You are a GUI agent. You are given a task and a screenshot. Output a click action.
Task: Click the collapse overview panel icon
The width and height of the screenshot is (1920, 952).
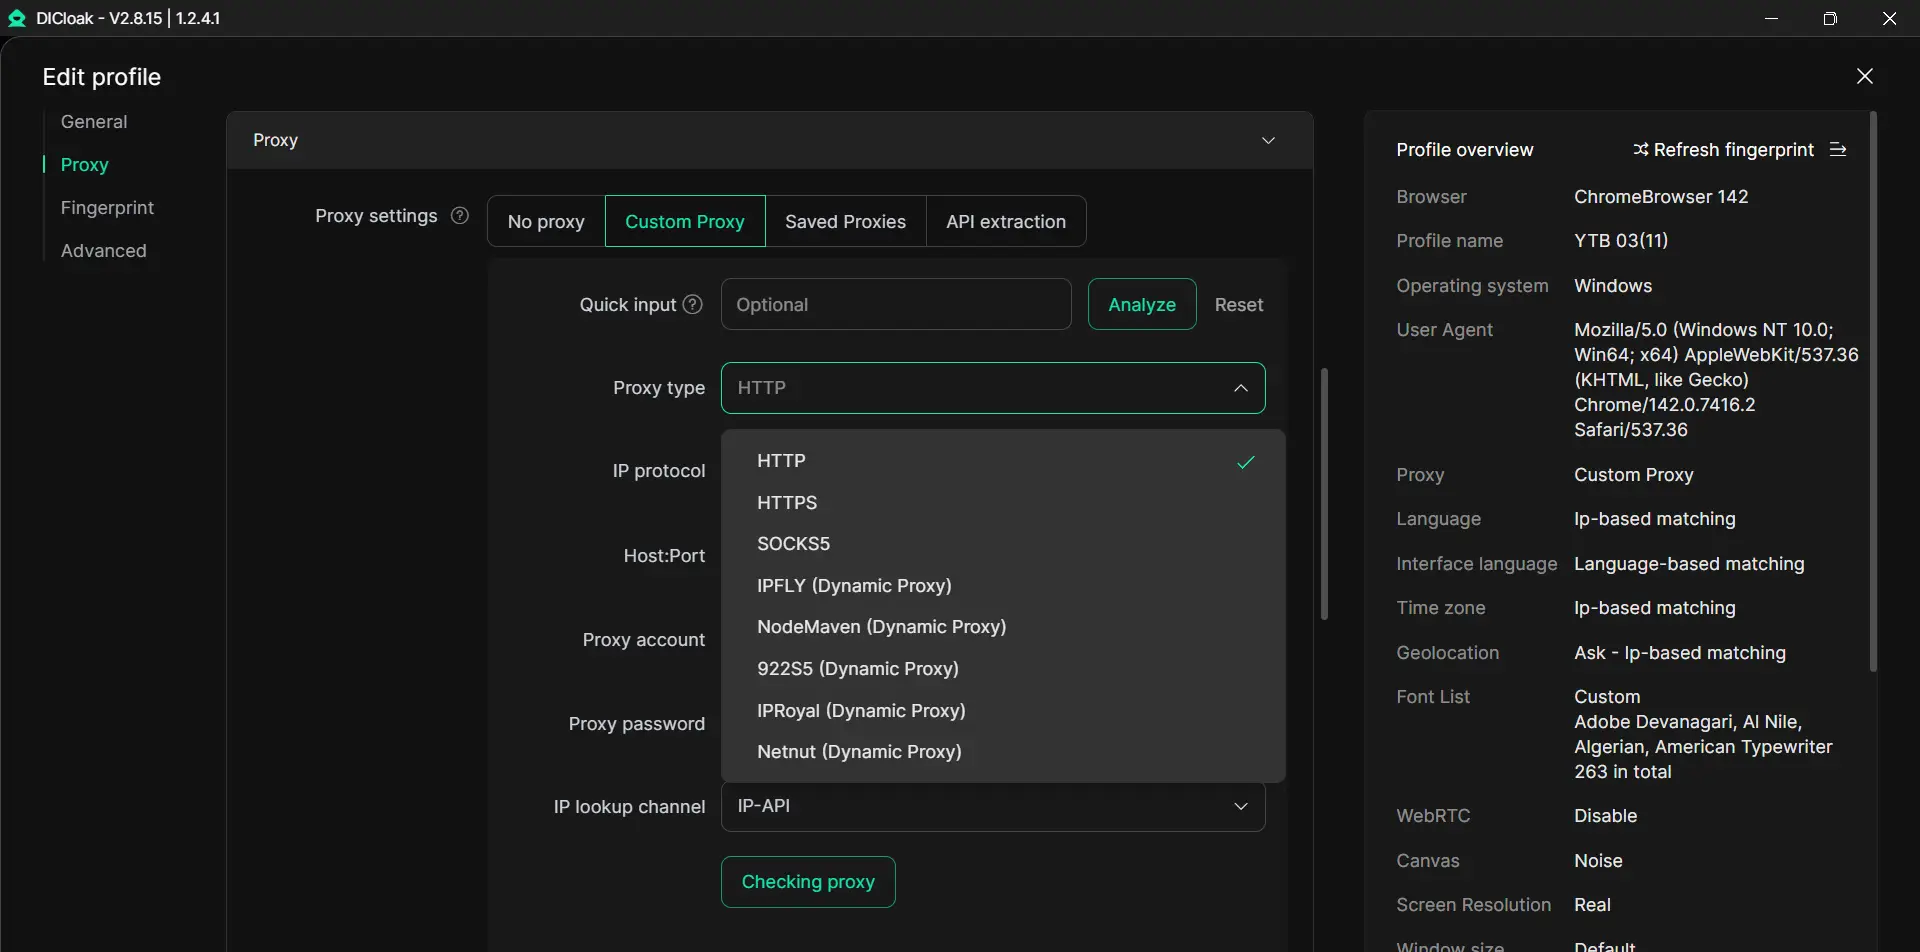click(x=1838, y=150)
